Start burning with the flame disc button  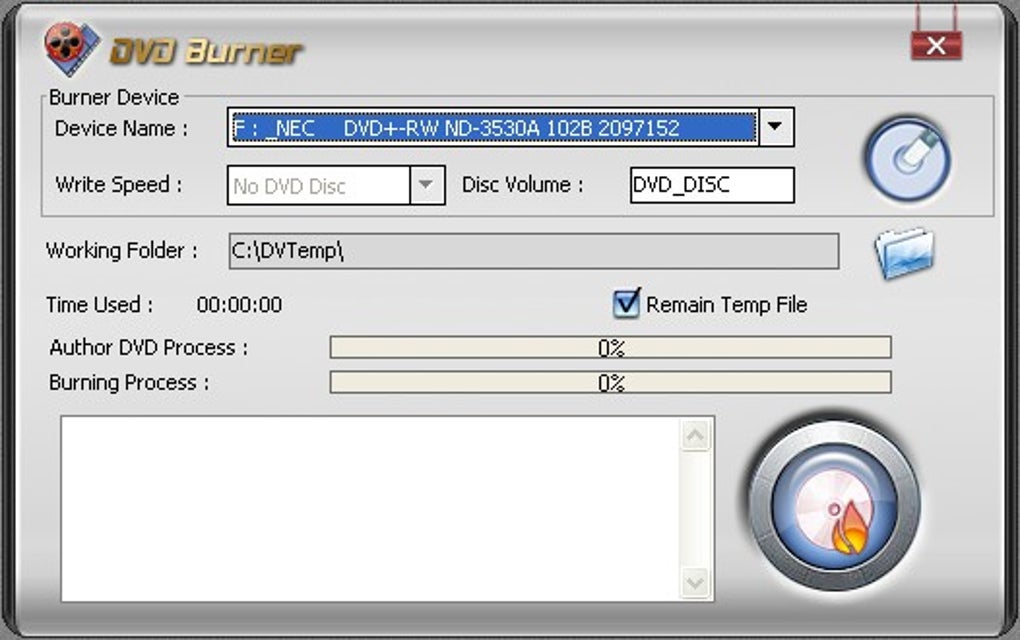click(835, 506)
